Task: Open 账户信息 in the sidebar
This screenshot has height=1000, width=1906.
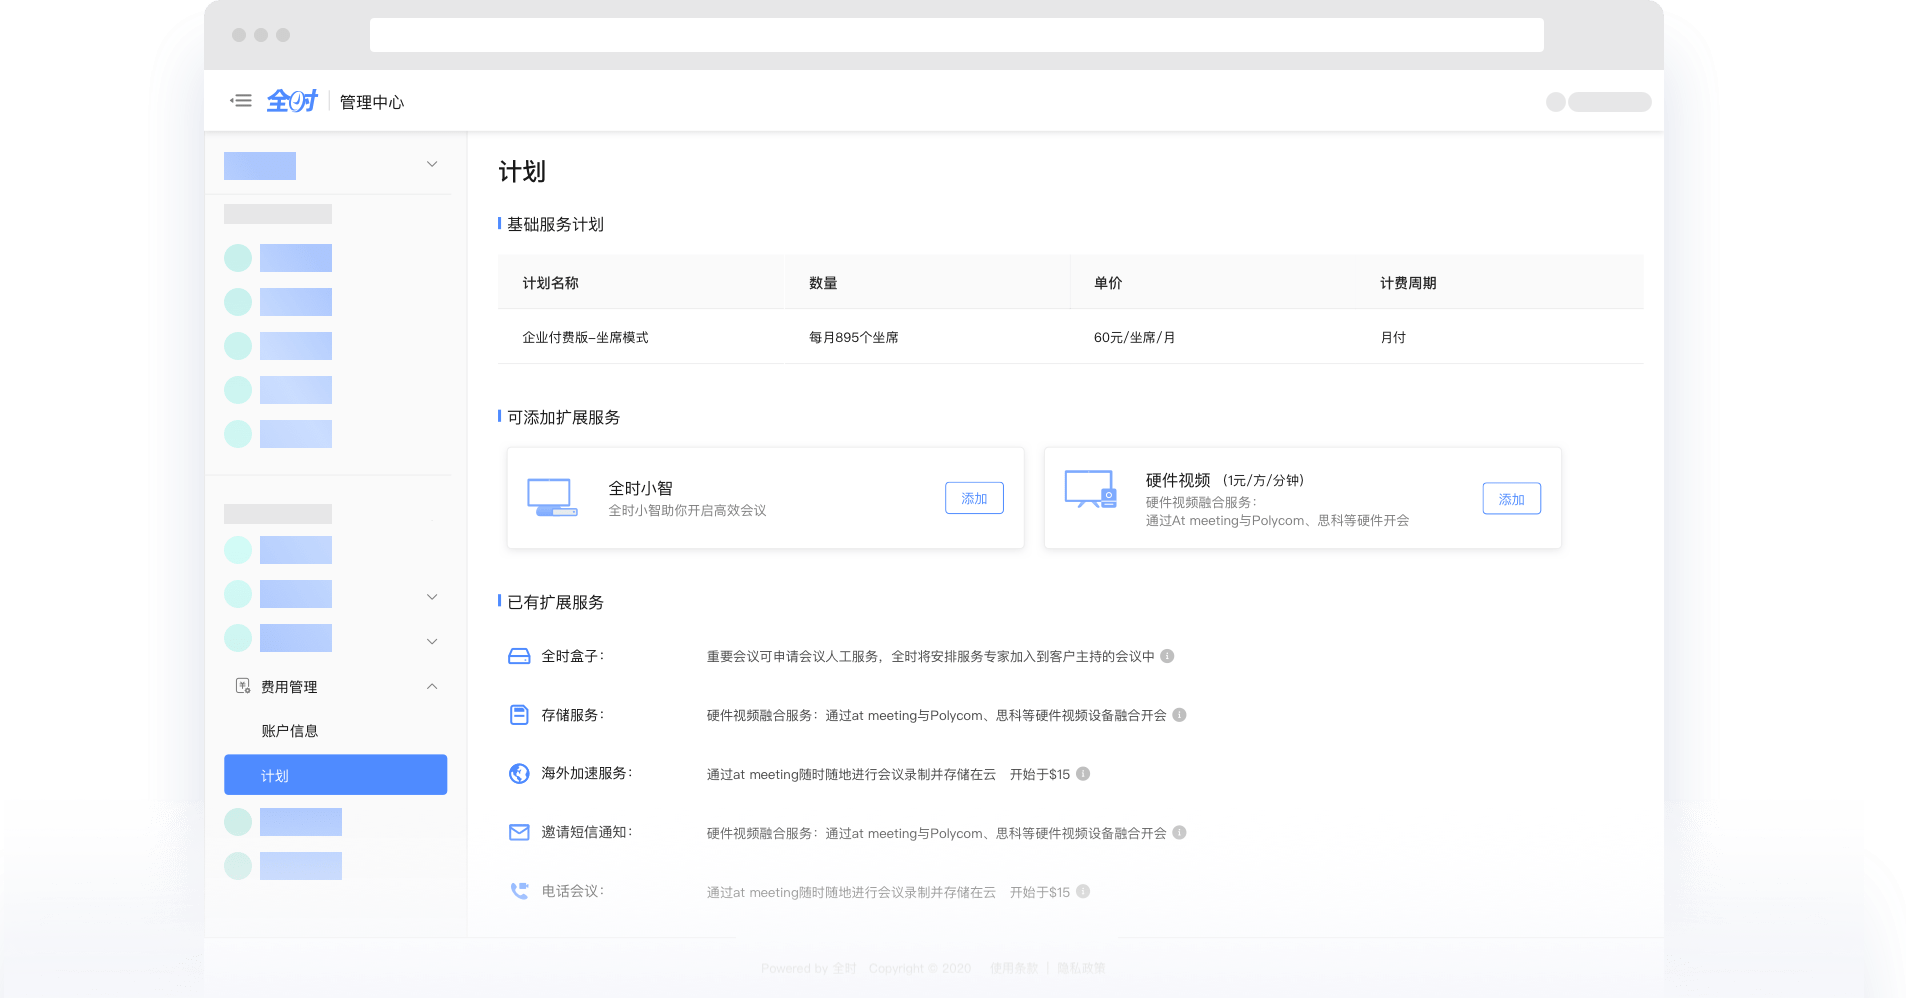Action: 290,731
